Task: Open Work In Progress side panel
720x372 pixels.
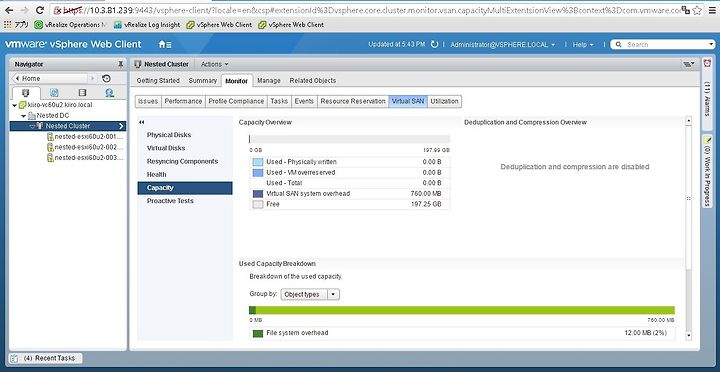Action: 707,171
